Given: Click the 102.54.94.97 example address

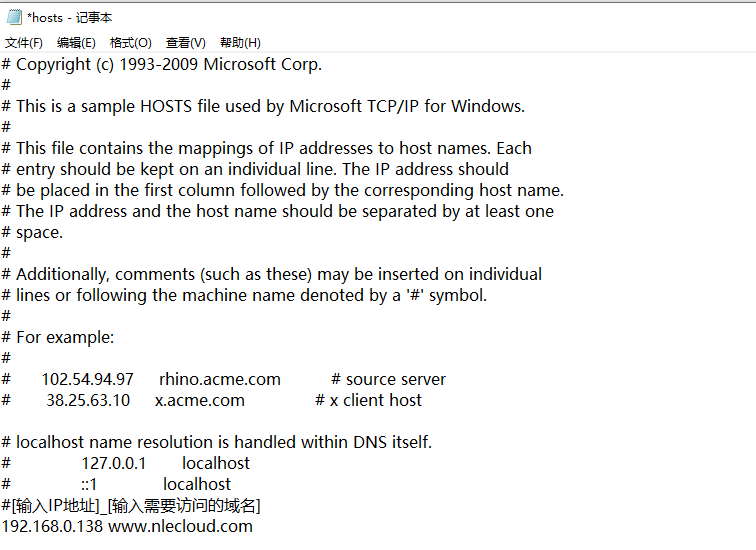Looking at the screenshot, I should tap(87, 379).
